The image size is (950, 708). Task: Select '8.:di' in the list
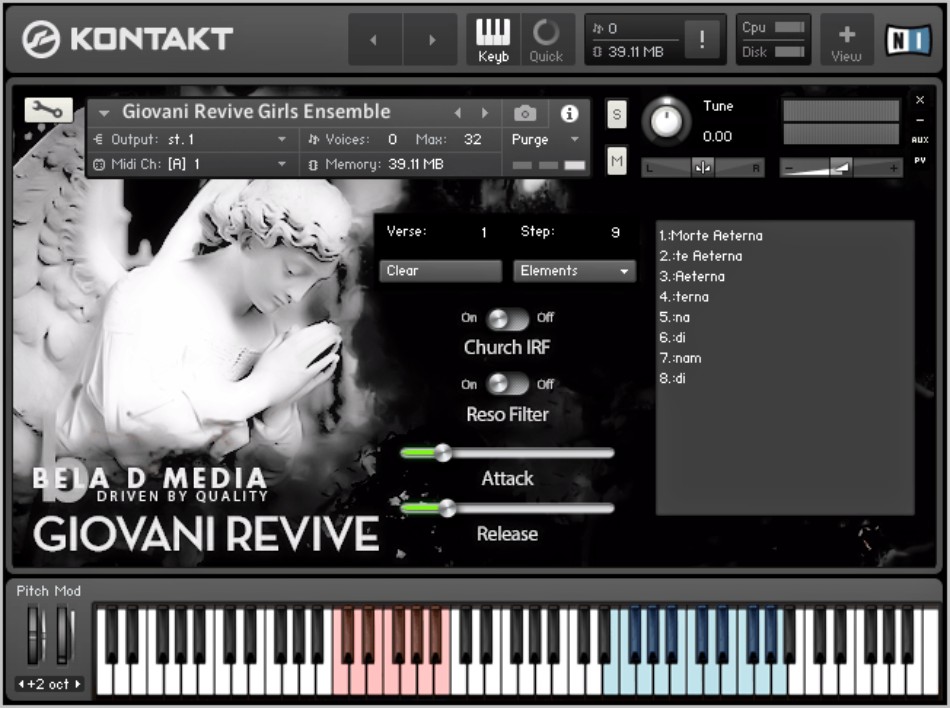point(673,379)
